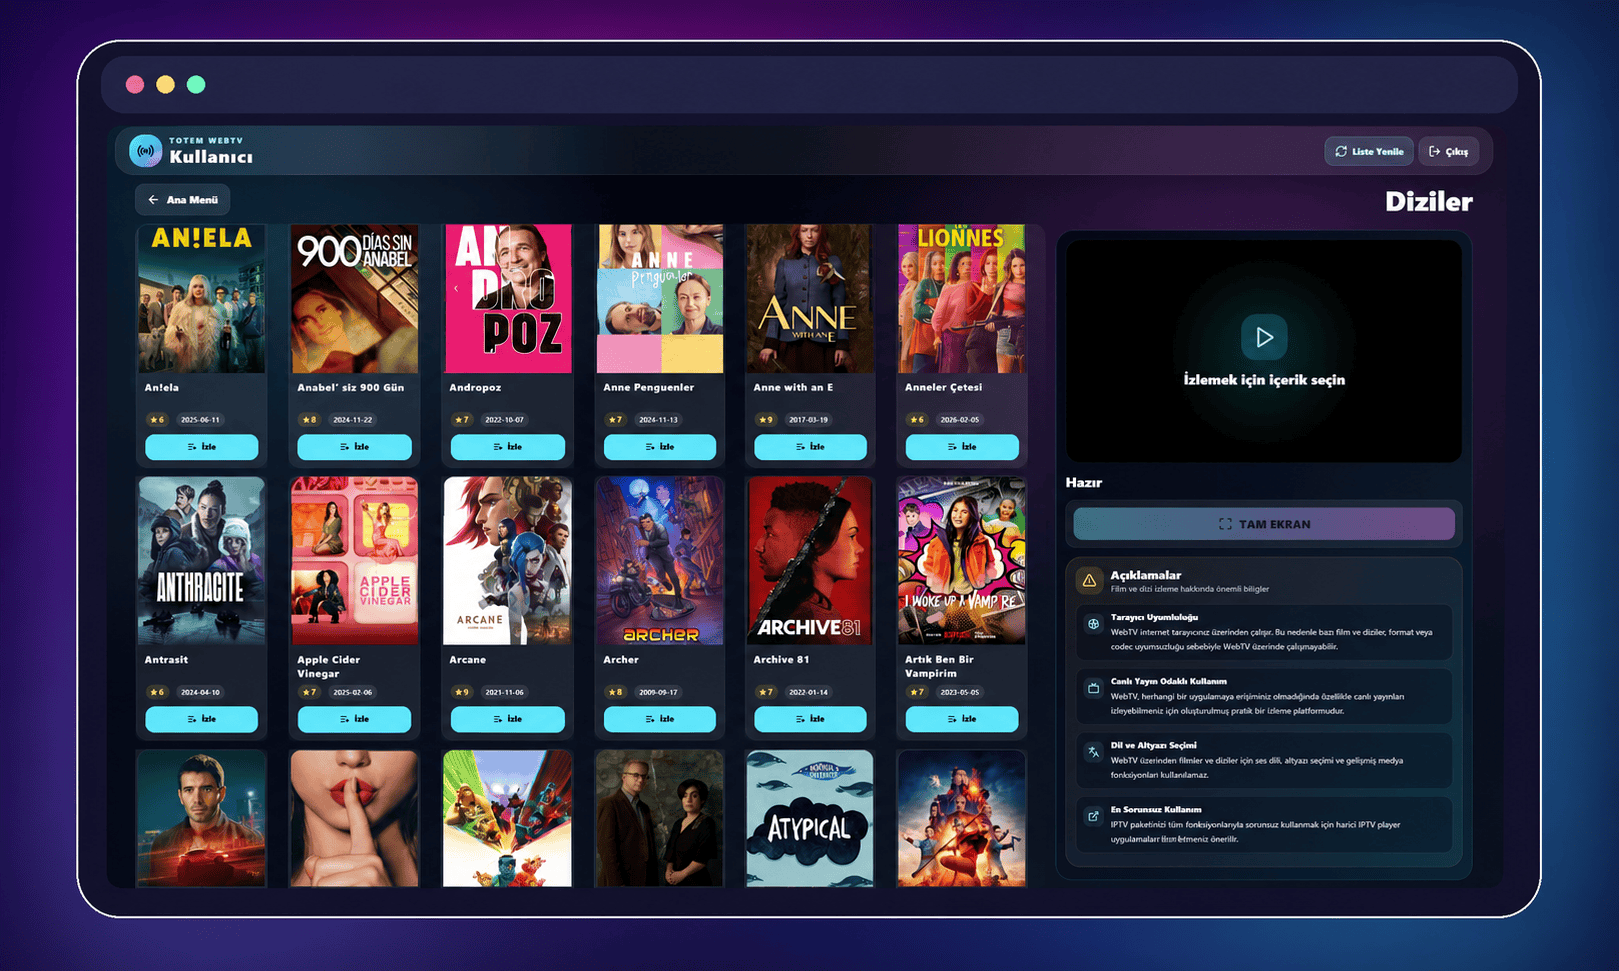This screenshot has height=971, width=1619.
Task: Click the Anneler Çetesi İzle button
Action: (962, 447)
